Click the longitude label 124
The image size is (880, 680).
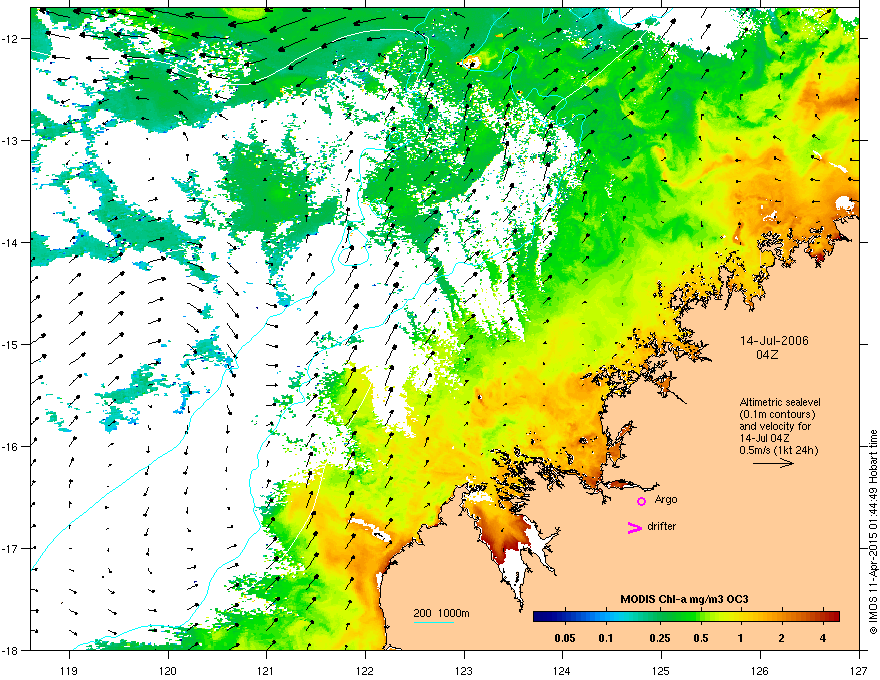(562, 670)
